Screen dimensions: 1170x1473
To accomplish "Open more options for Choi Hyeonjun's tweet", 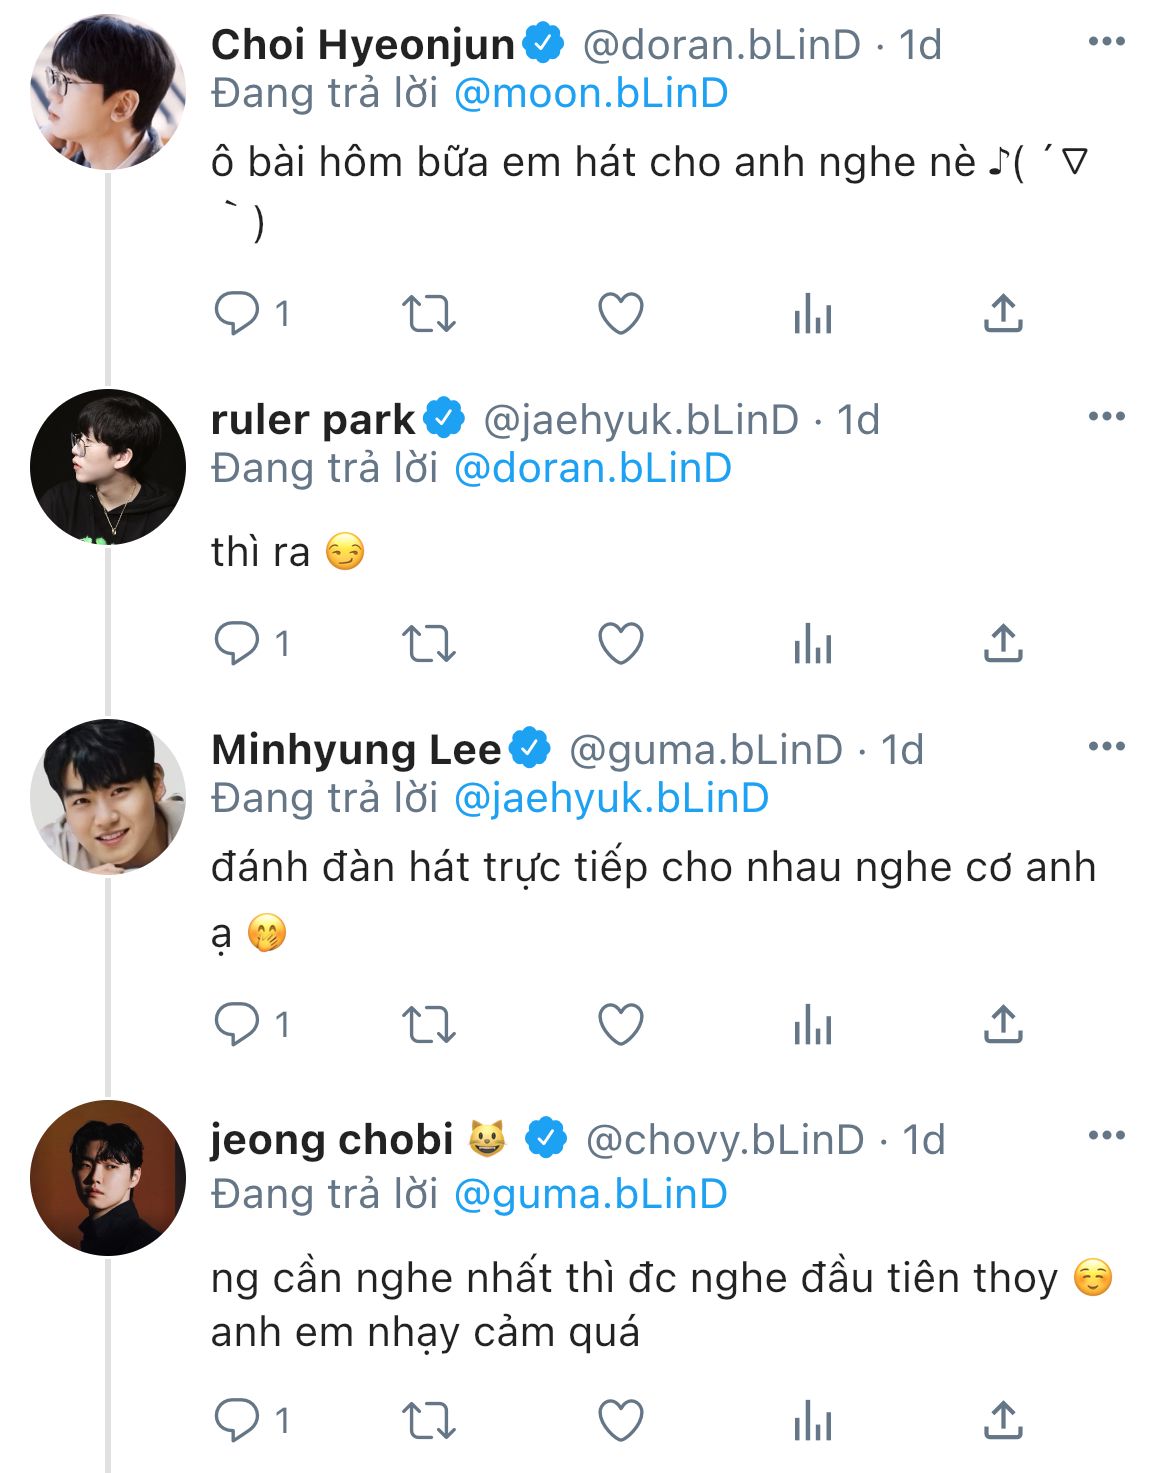I will click(1106, 42).
